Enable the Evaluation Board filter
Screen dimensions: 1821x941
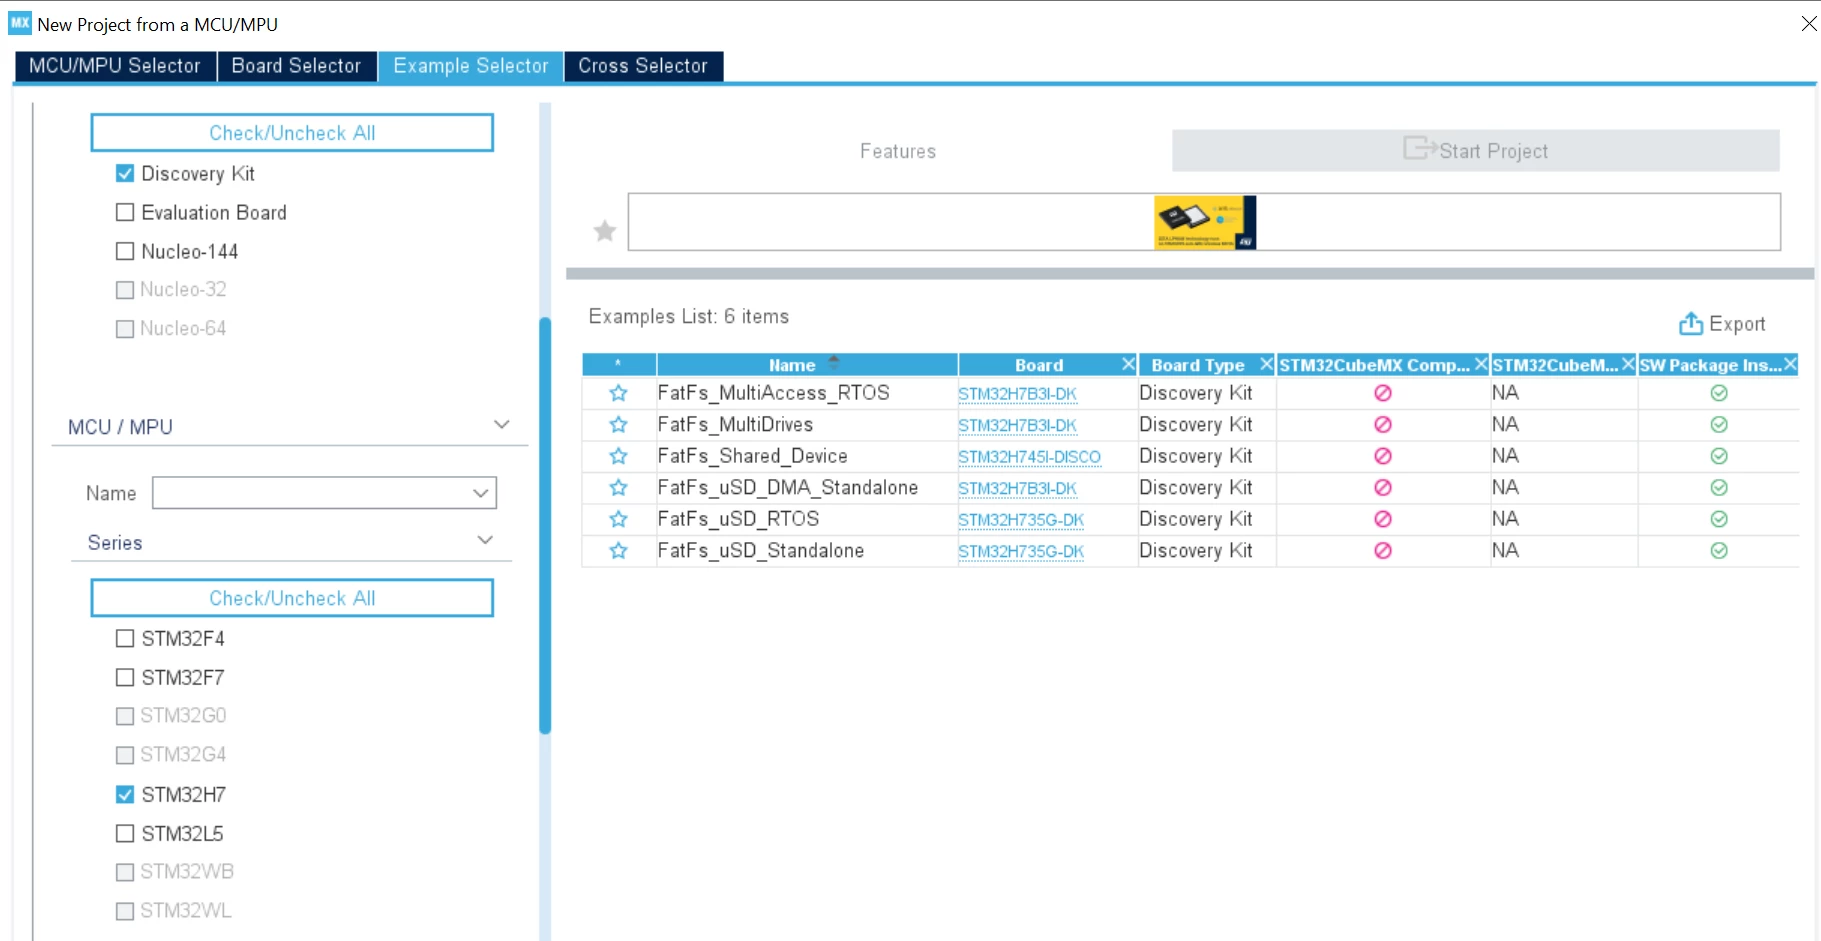pyautogui.click(x=125, y=212)
